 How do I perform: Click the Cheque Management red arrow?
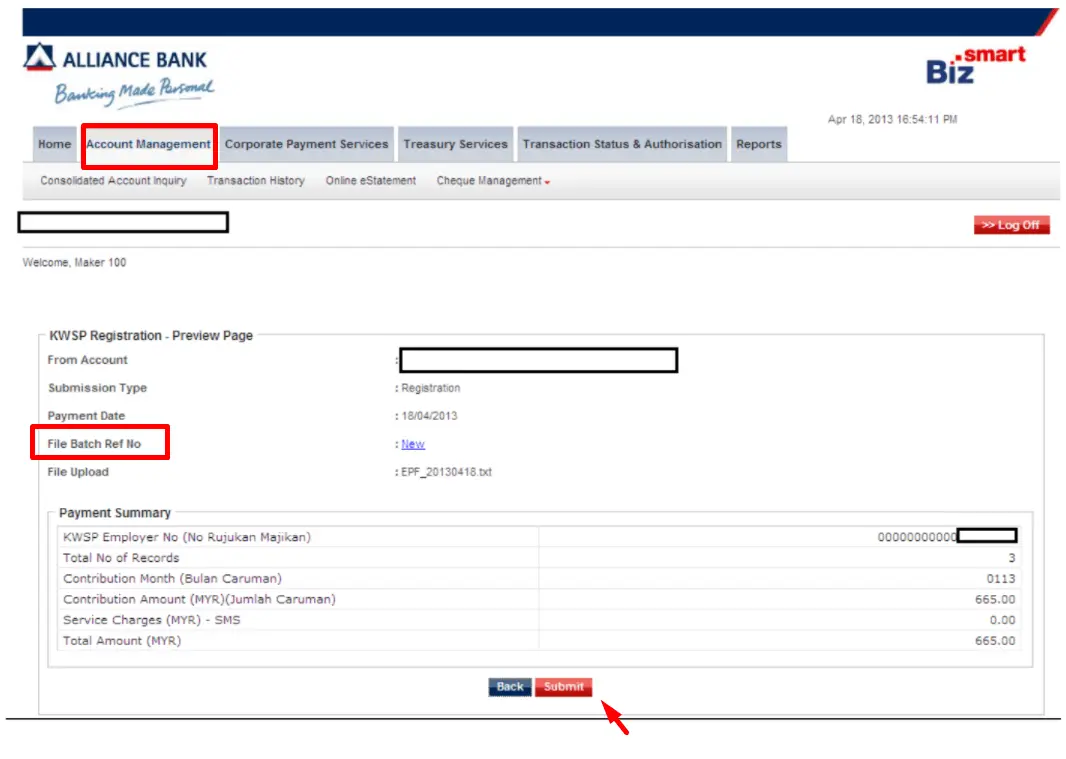[x=547, y=182]
